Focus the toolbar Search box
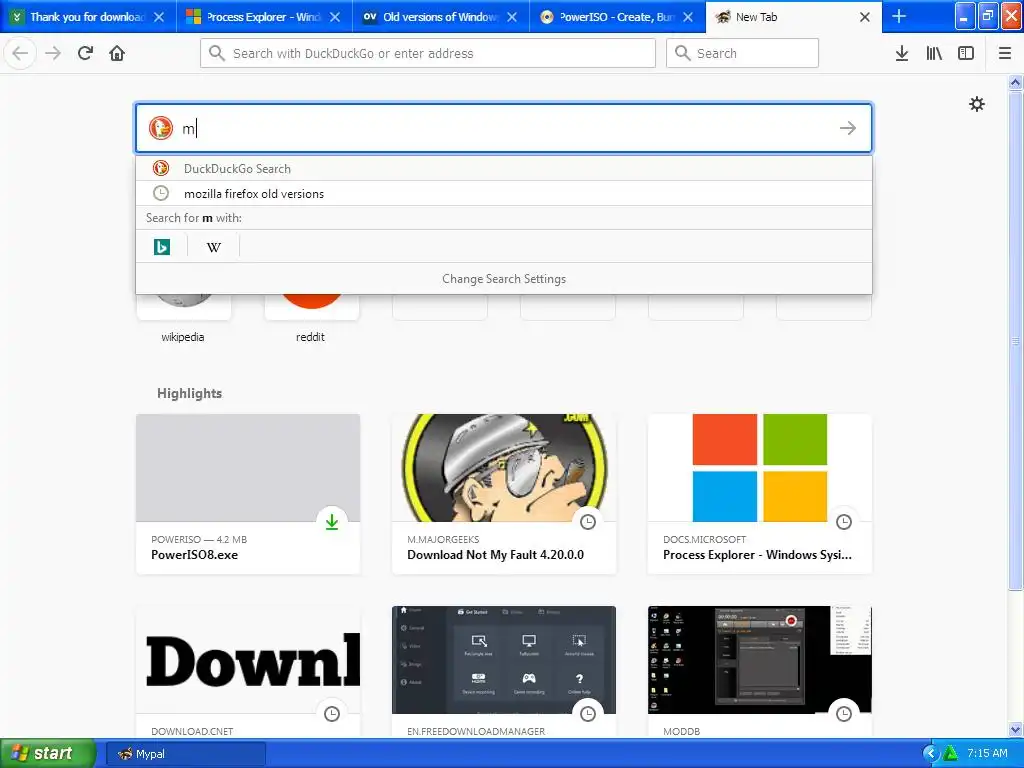The image size is (1024, 768). (743, 53)
